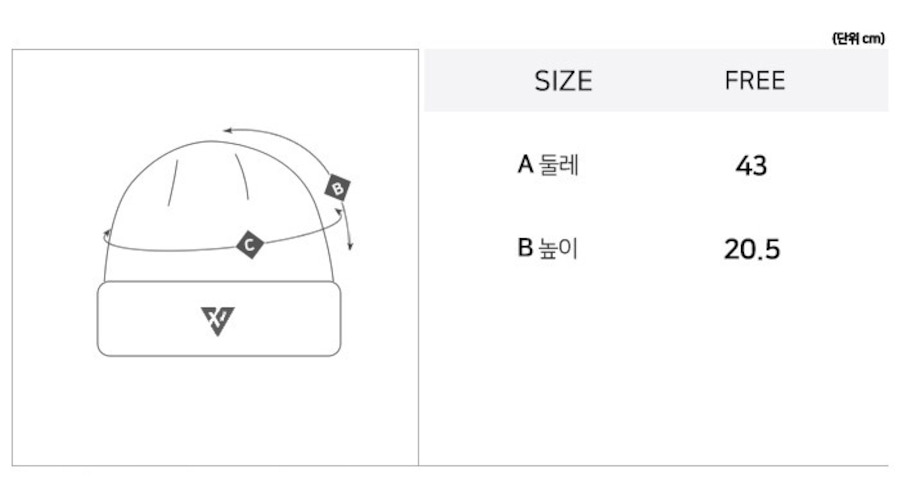Click the B diamond marker on diagram
The width and height of the screenshot is (900, 478).
click(x=338, y=188)
